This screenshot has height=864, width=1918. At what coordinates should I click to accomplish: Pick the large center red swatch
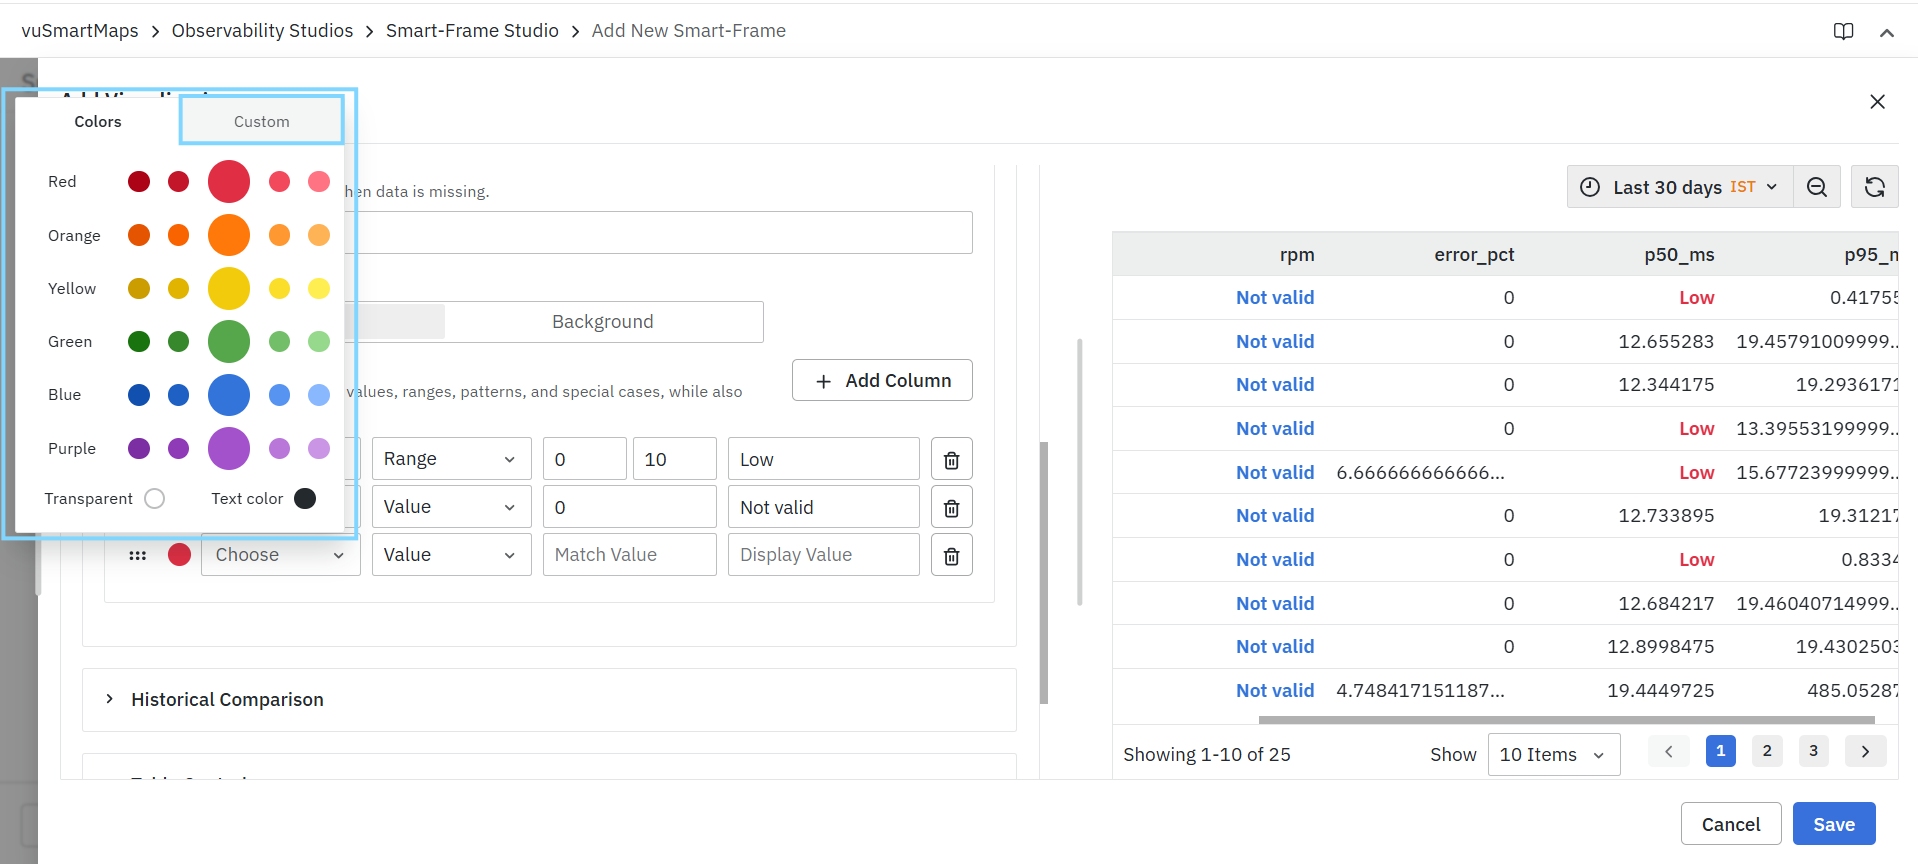point(229,181)
